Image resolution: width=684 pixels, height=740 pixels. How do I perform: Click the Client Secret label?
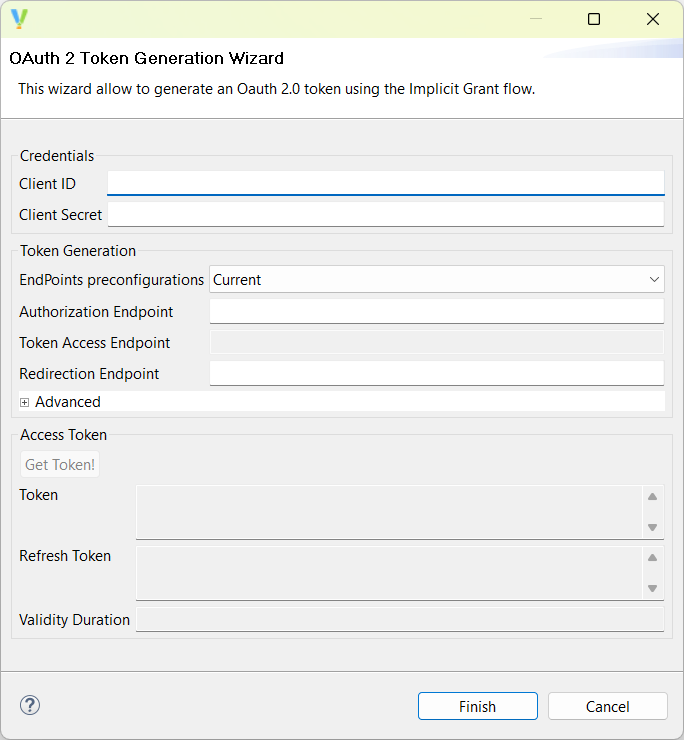(60, 215)
